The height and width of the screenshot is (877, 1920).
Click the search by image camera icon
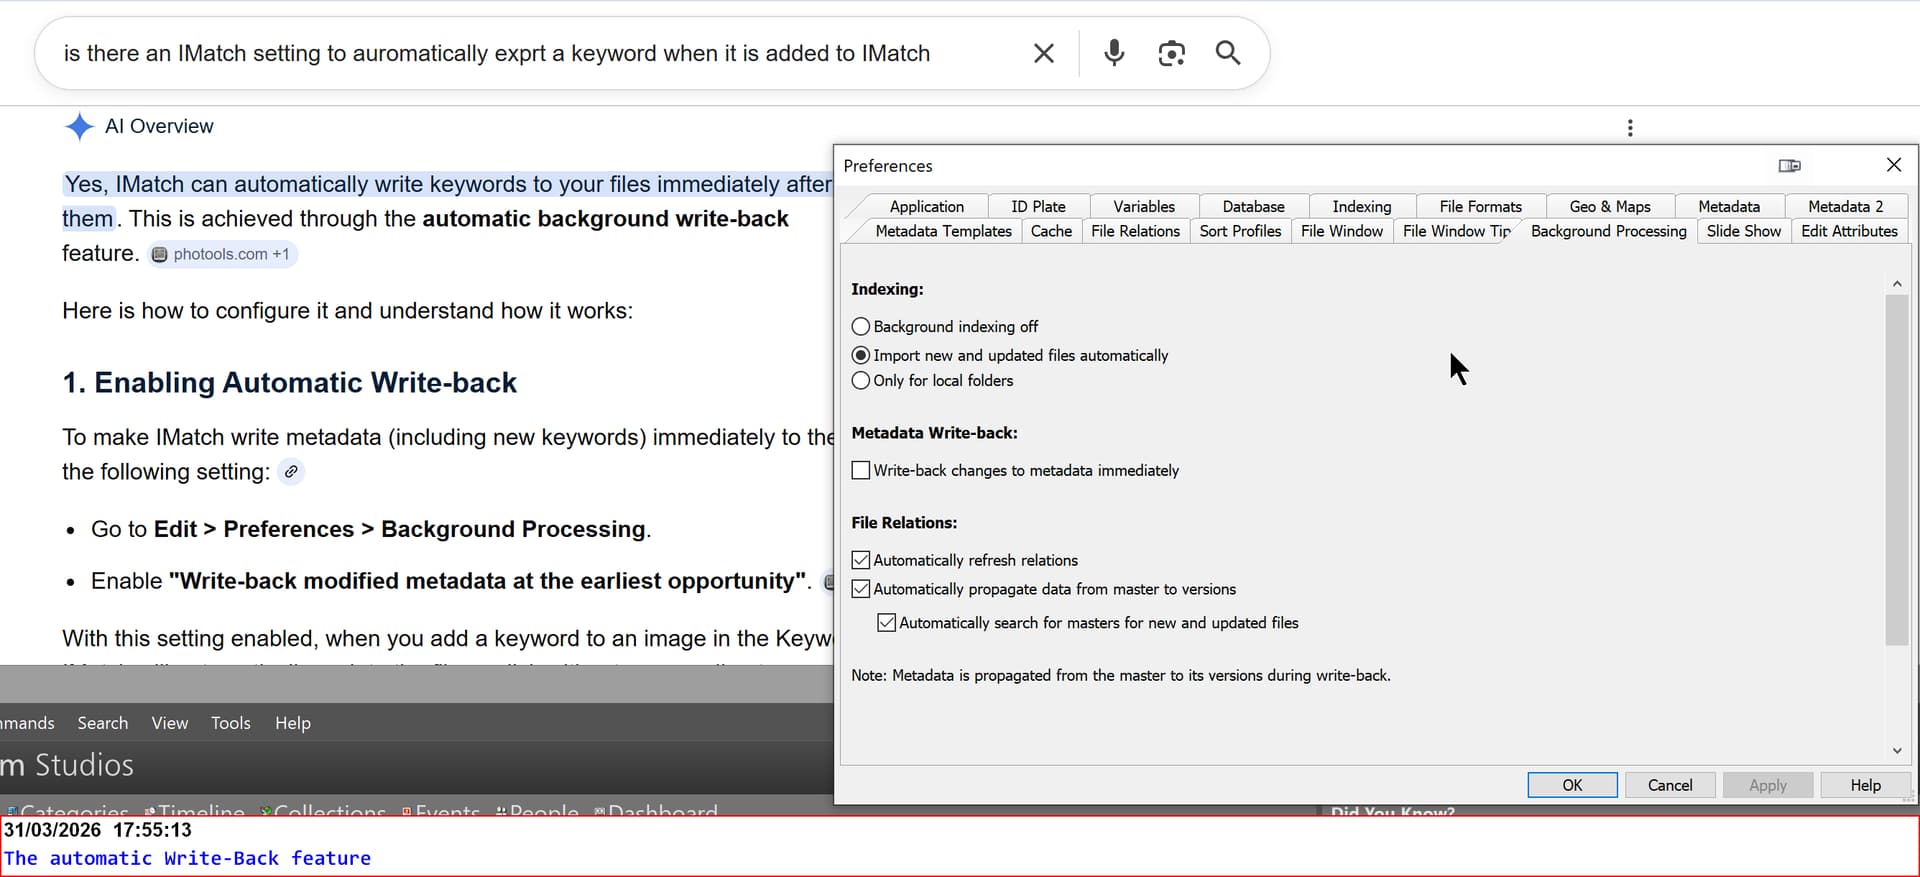pyautogui.click(x=1171, y=53)
